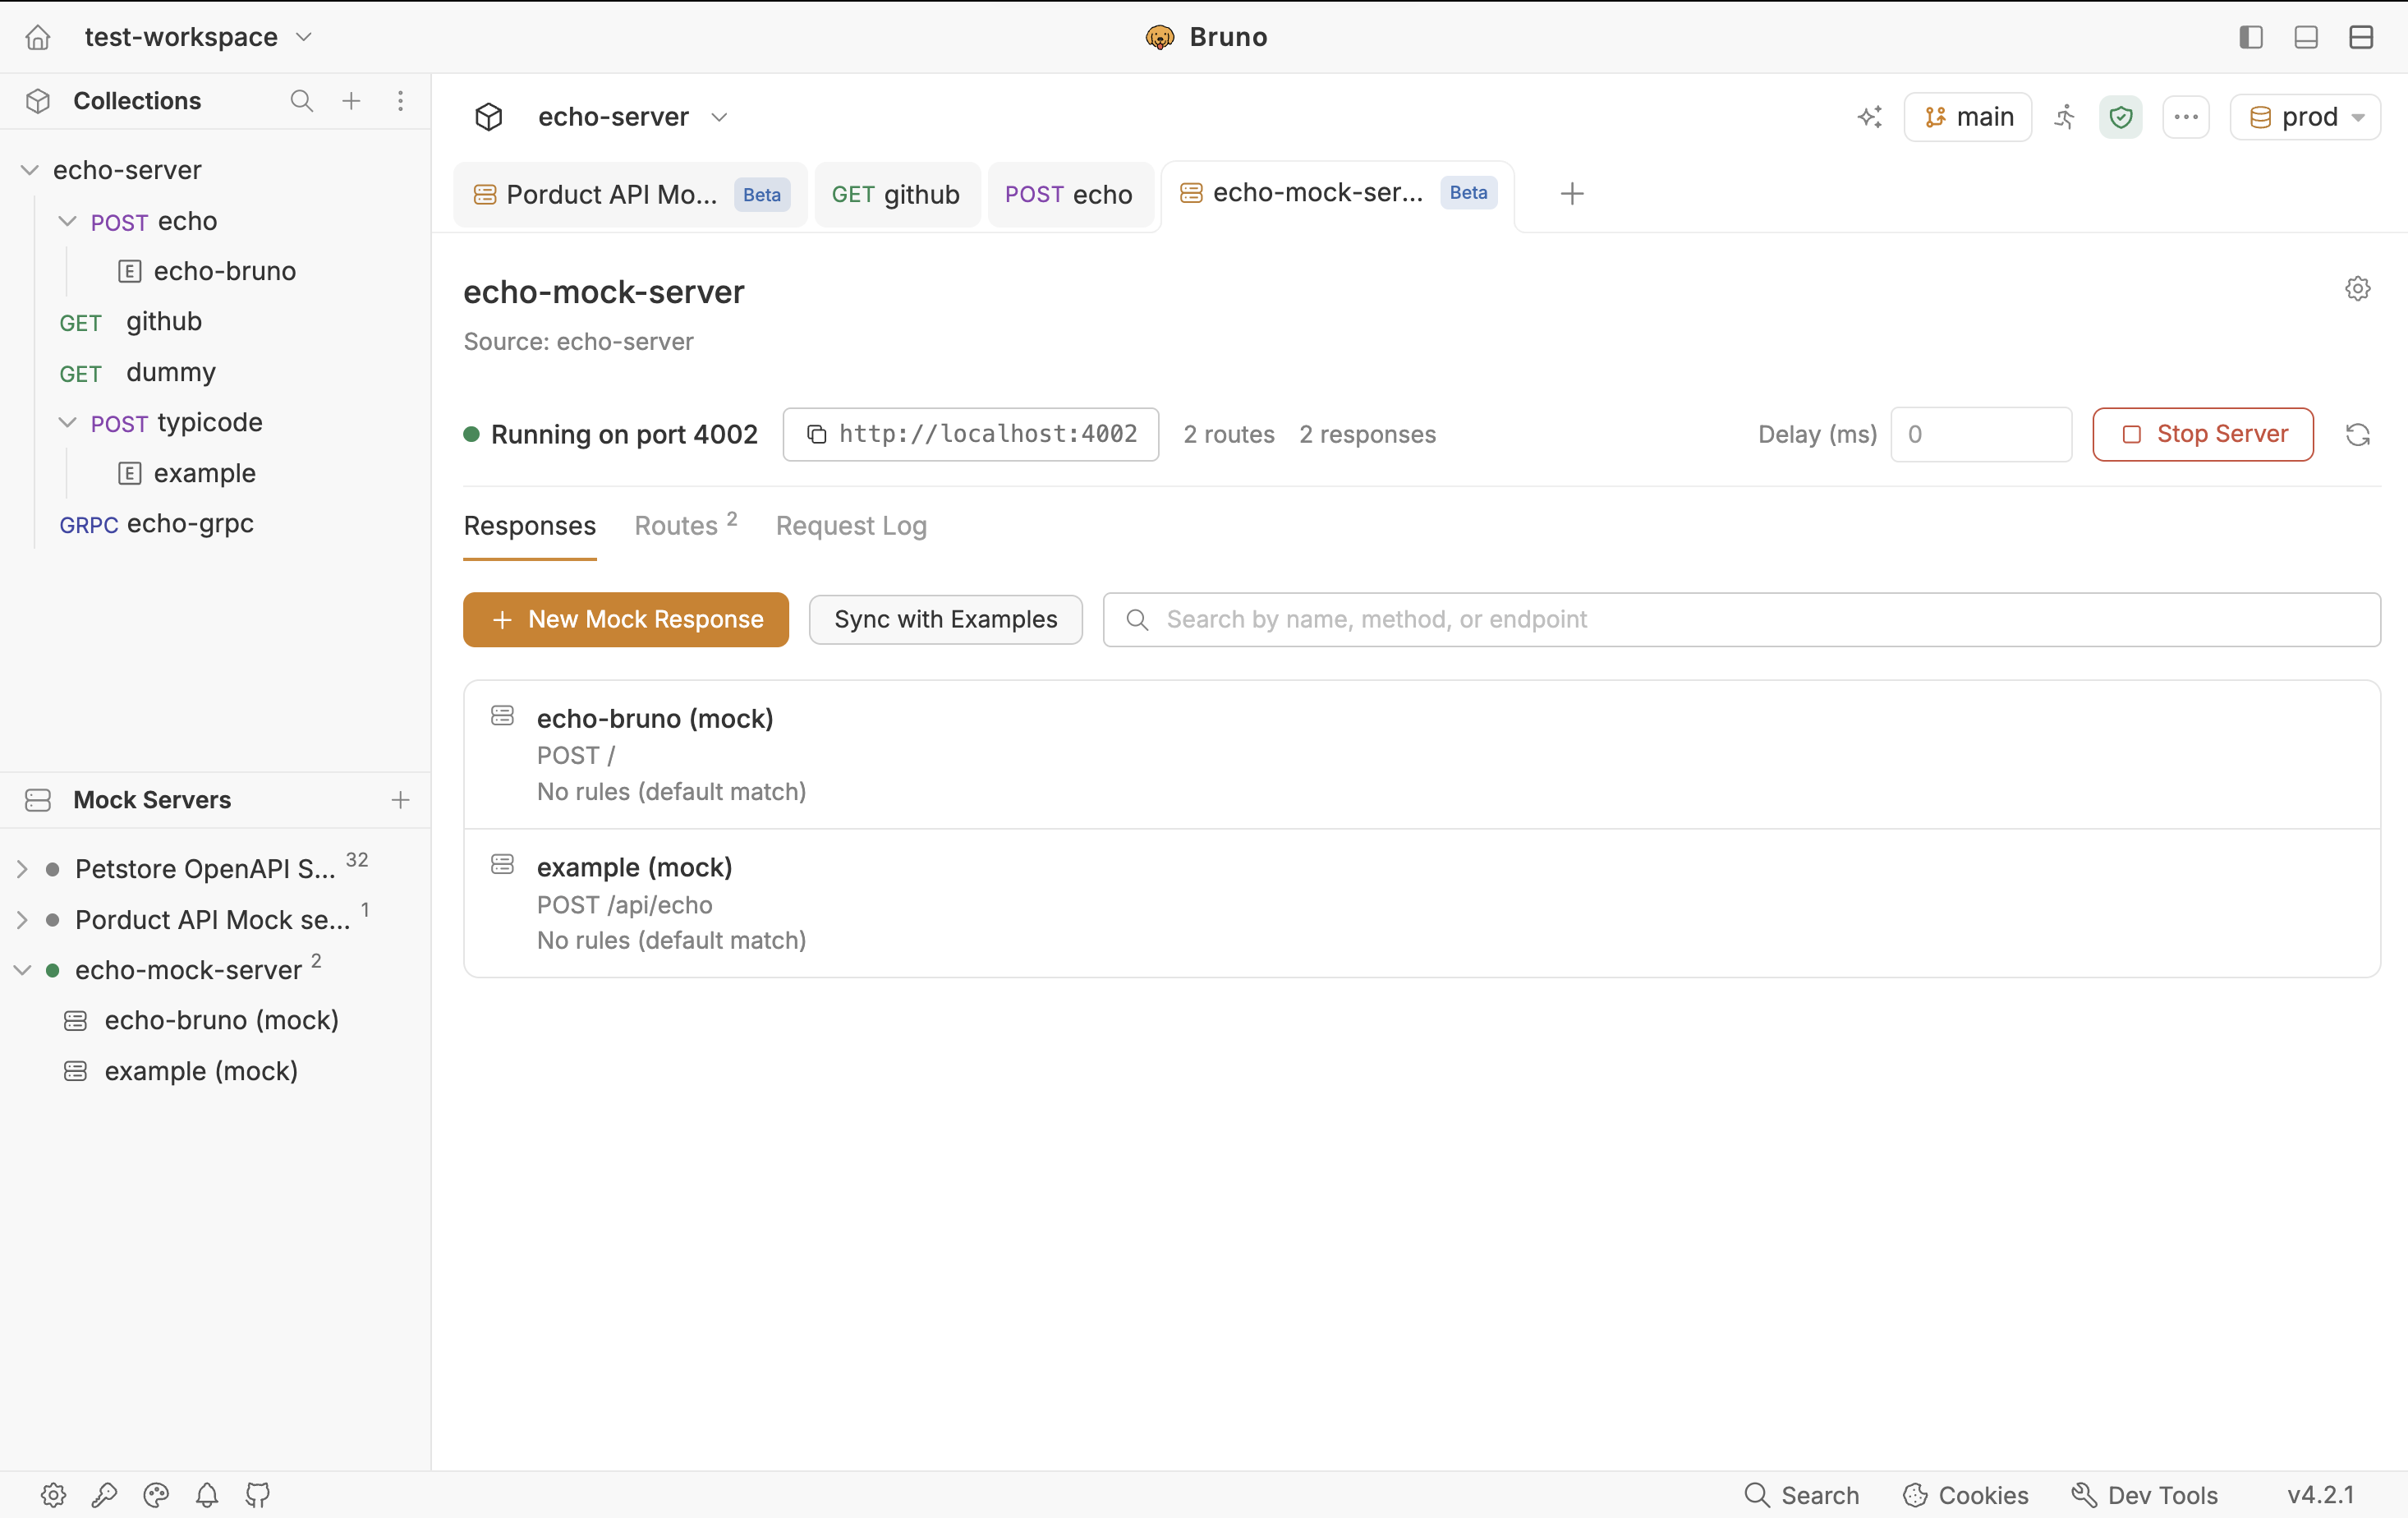The image size is (2408, 1518).
Task: Toggle the bottom panel layout icon
Action: click(x=2306, y=37)
